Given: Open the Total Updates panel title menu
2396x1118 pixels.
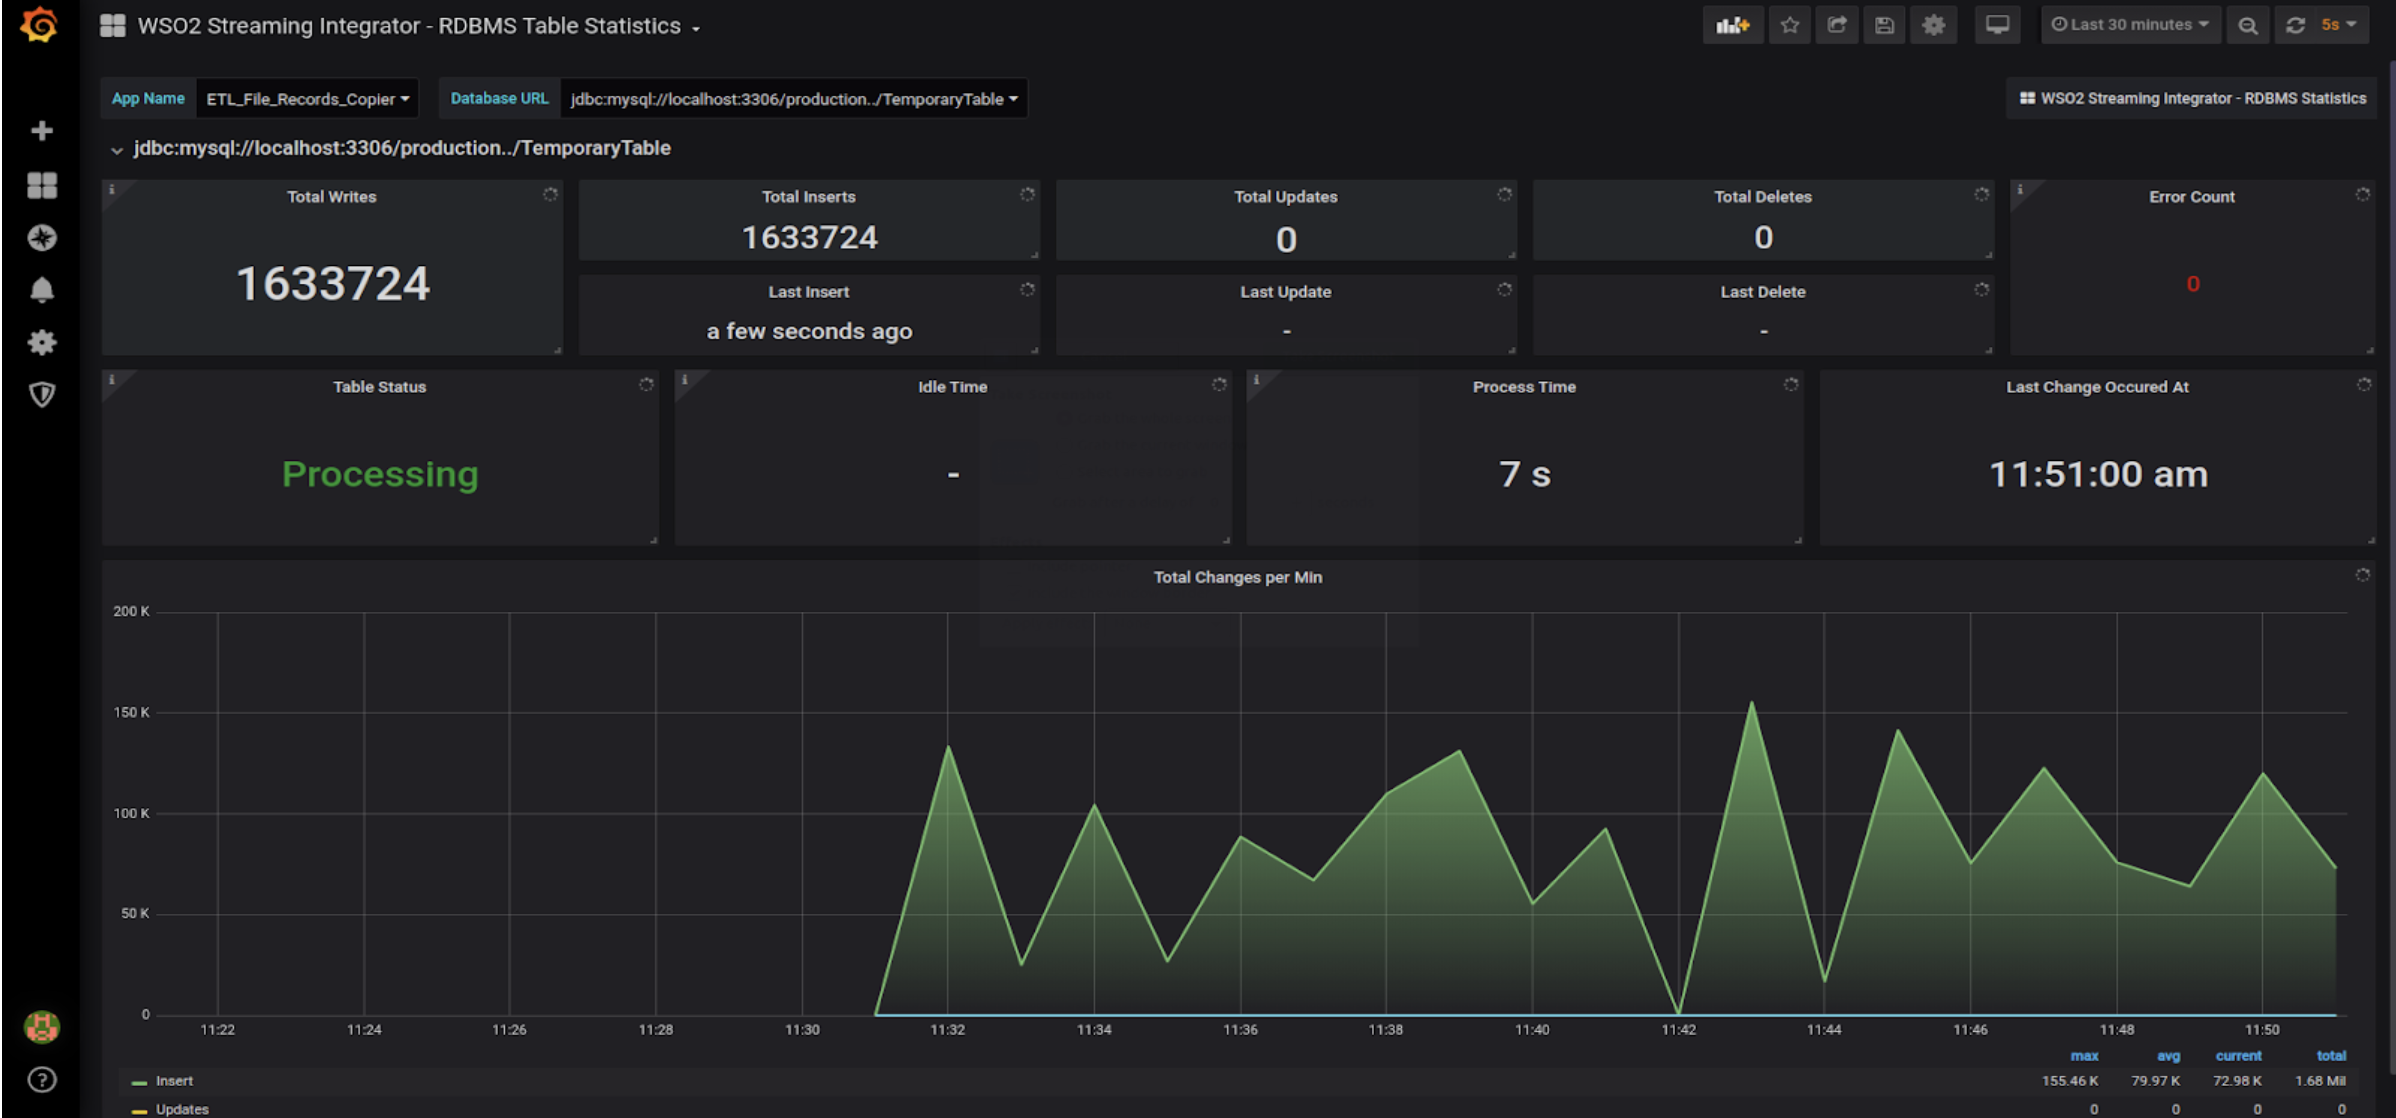Looking at the screenshot, I should tap(1286, 197).
